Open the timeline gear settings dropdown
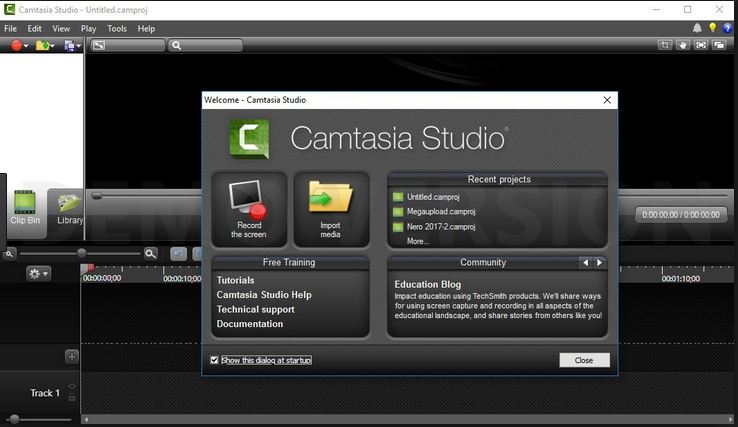Viewport: 738px width, 427px height. pyautogui.click(x=38, y=274)
